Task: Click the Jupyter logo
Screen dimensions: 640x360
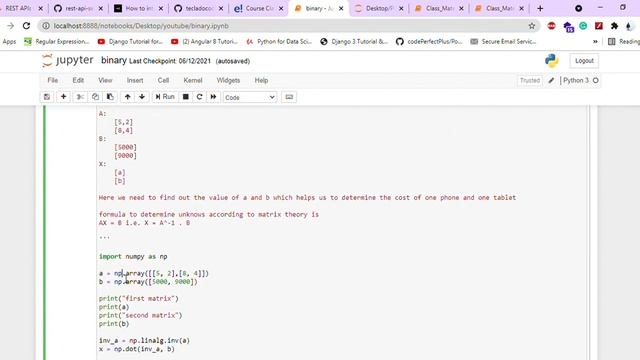Action: pos(68,60)
